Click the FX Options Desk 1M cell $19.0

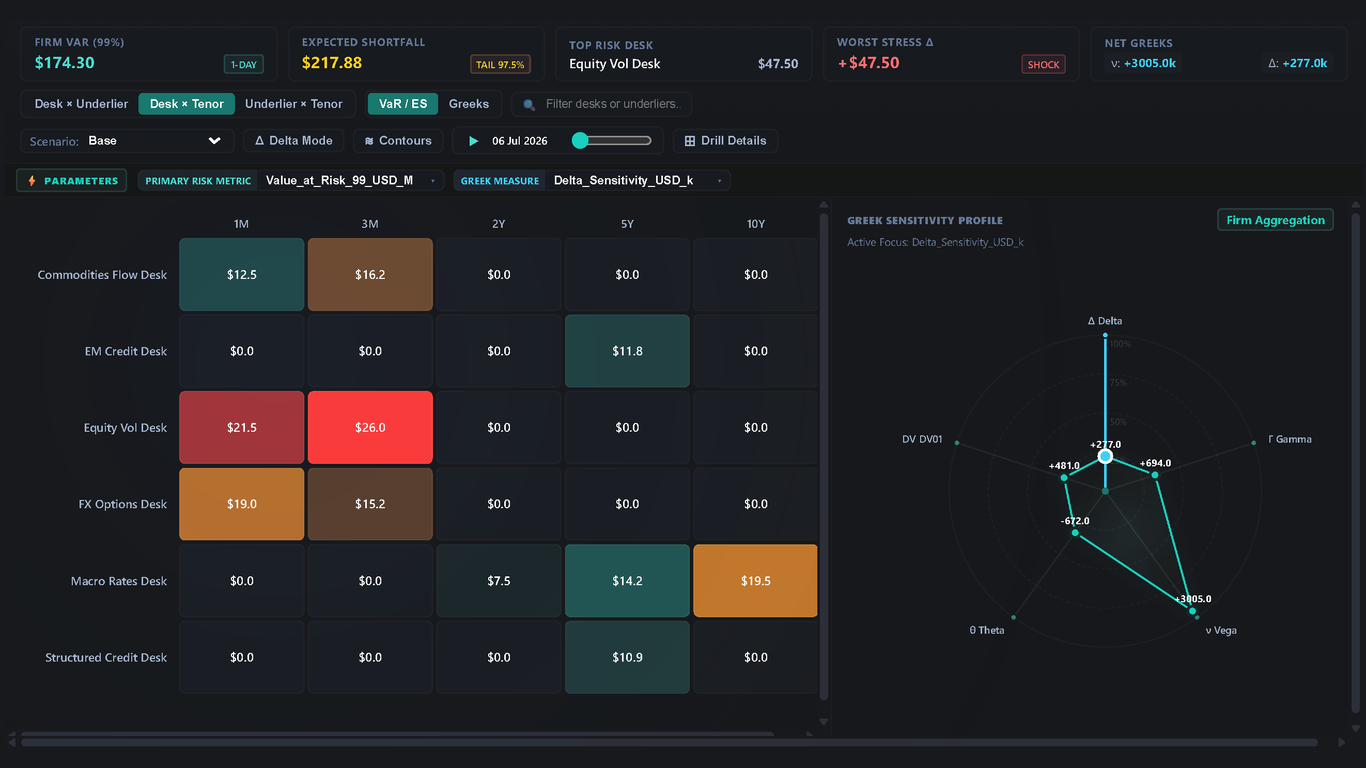pos(241,504)
